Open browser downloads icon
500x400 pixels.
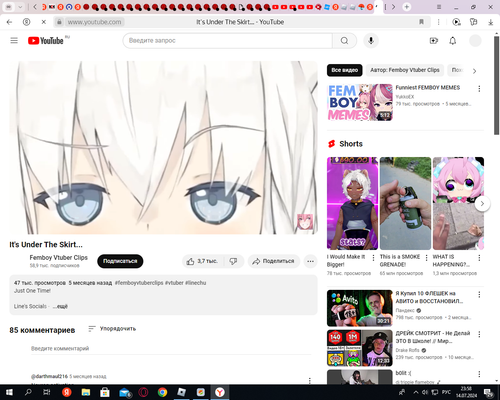pos(491,22)
